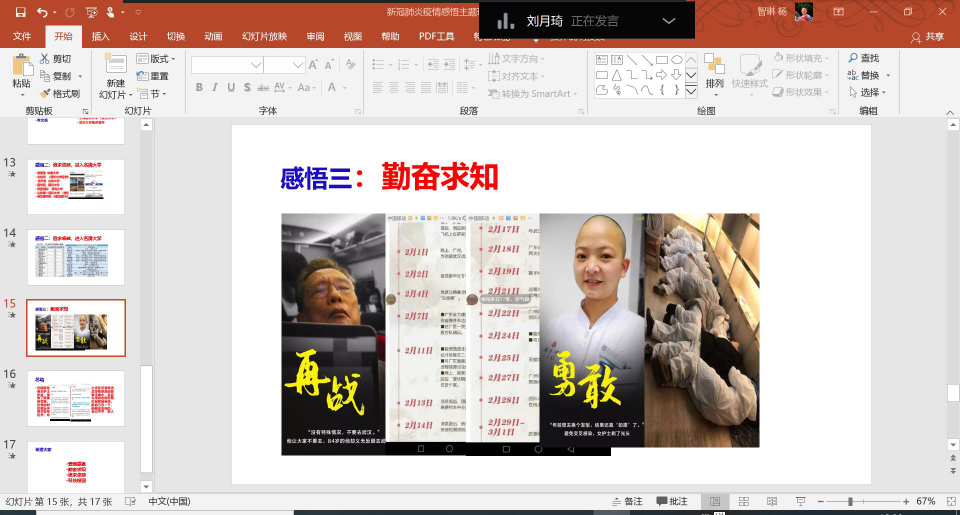This screenshot has width=960, height=515.
Task: Select the oval shape in gallery
Action: click(x=677, y=59)
